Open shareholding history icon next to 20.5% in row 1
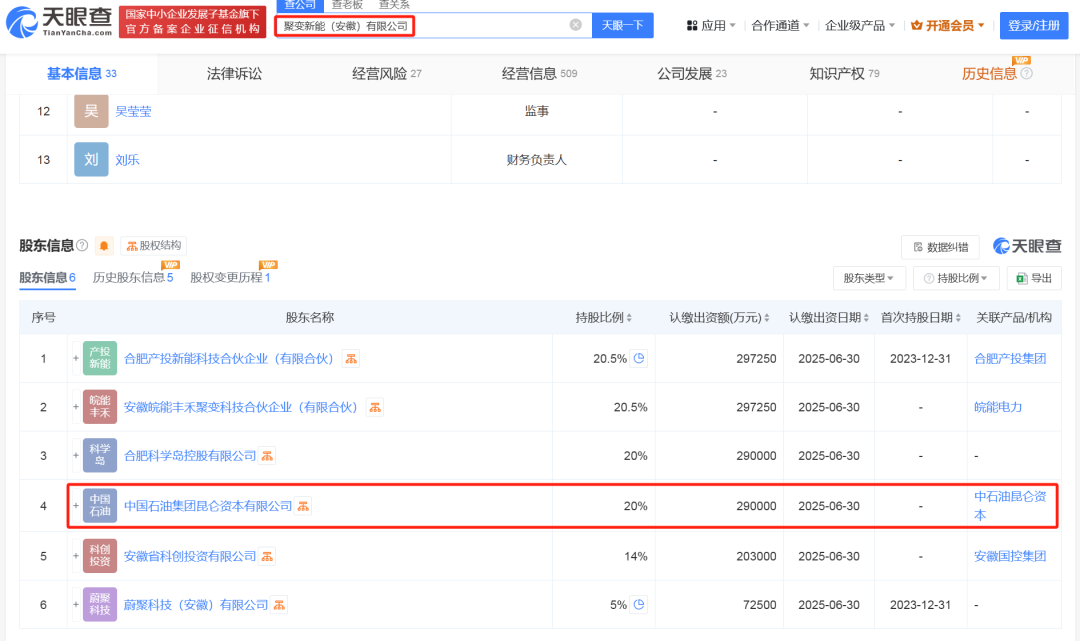1080x641 pixels. tap(639, 358)
